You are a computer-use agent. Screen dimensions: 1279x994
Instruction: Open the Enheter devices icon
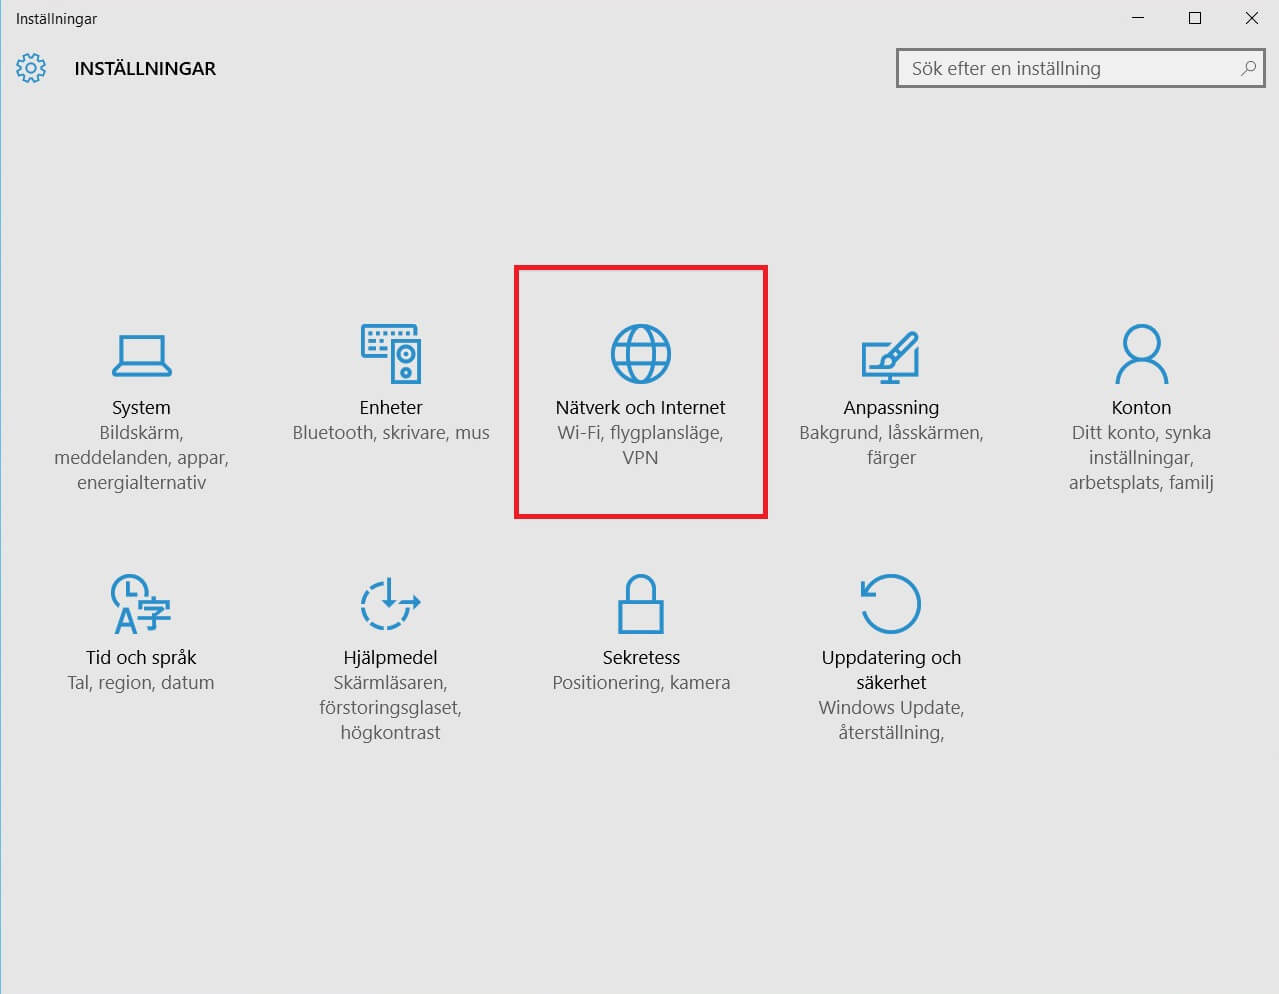[391, 353]
